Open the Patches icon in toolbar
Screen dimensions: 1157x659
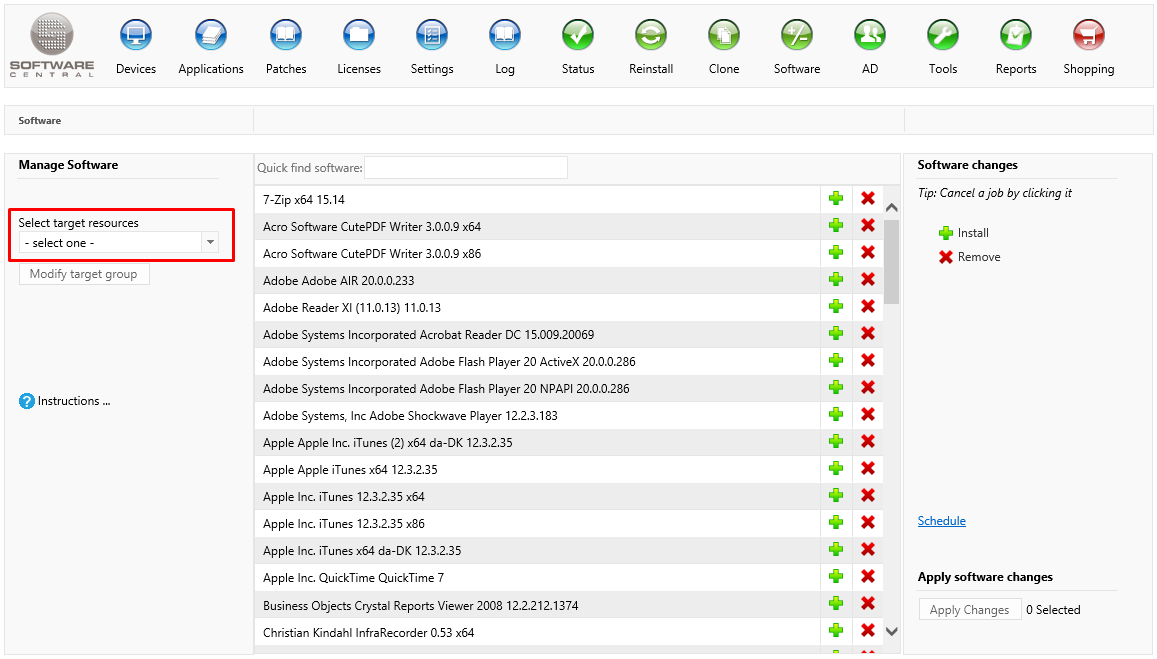[286, 36]
